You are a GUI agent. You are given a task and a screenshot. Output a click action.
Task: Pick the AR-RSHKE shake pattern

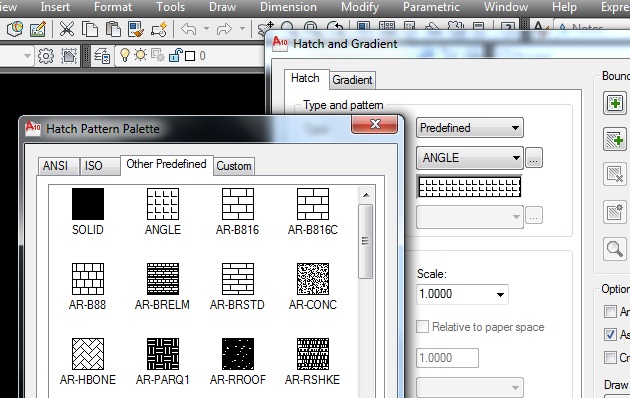pos(313,354)
